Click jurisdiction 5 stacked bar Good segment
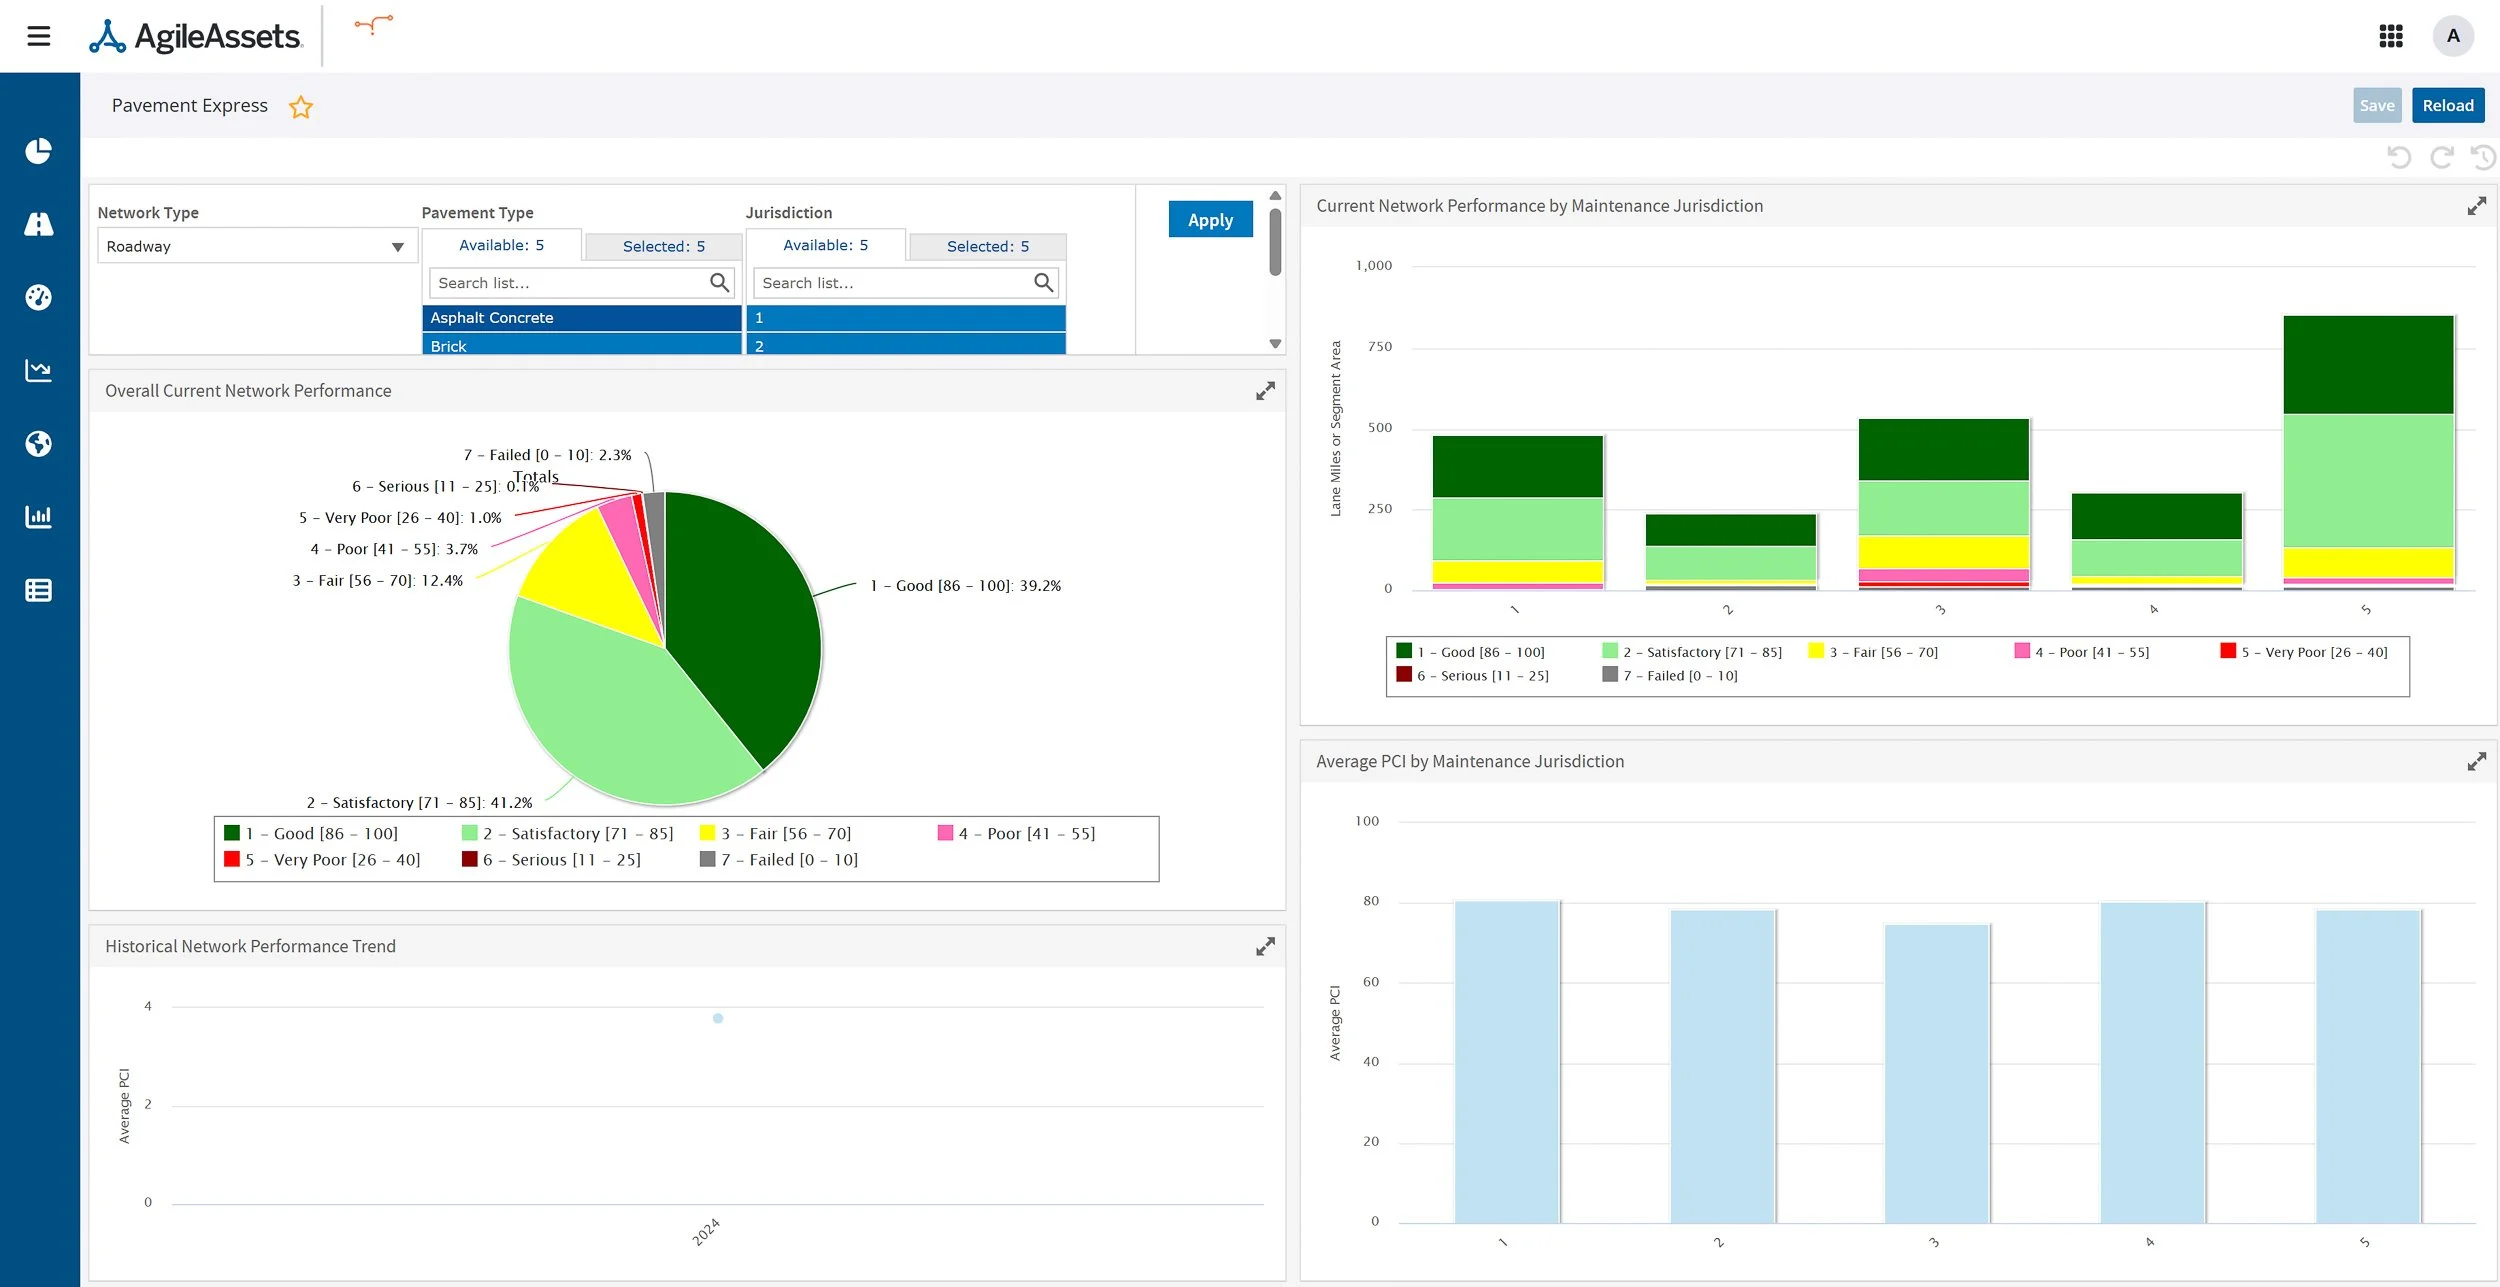 [x=2367, y=364]
